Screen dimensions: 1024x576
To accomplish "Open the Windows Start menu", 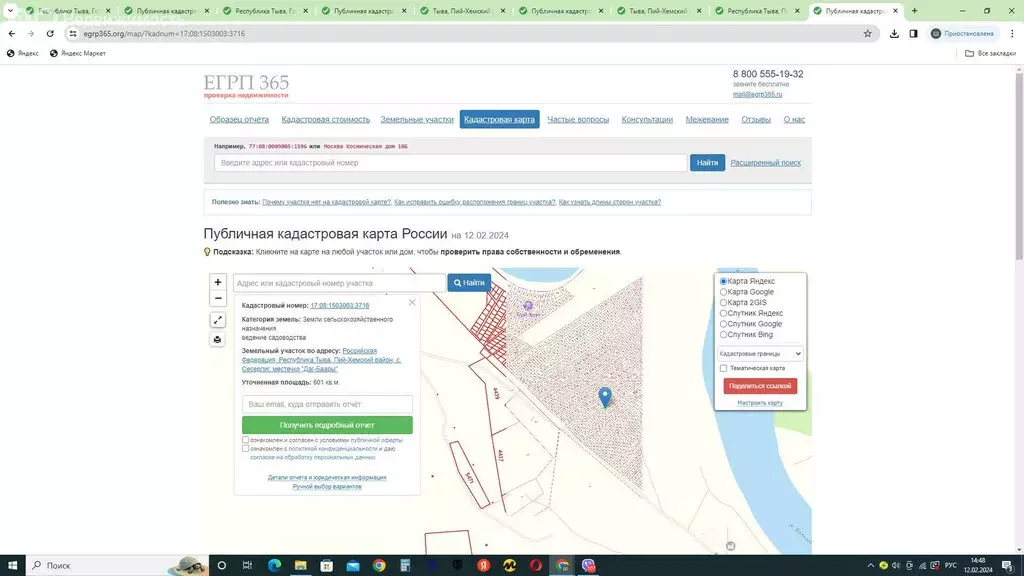I will tap(12, 566).
